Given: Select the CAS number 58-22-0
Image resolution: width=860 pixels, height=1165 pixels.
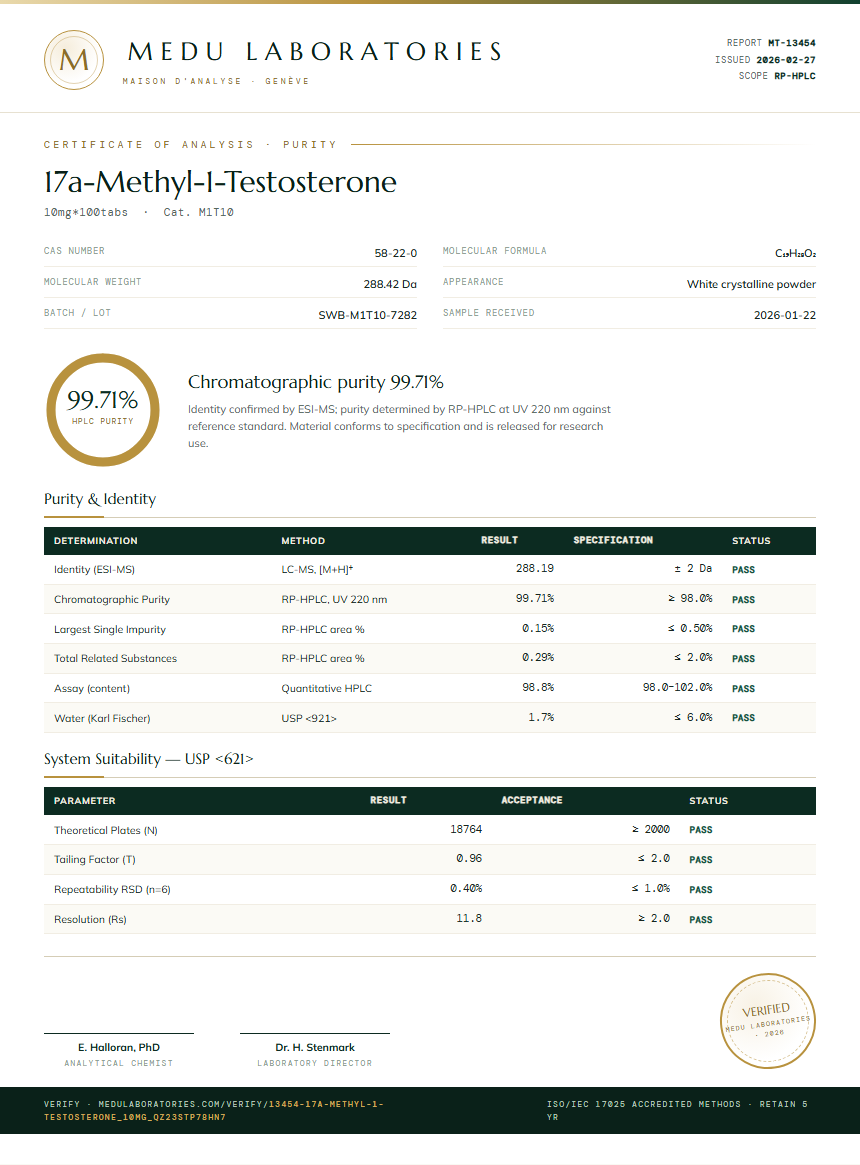Looking at the screenshot, I should pos(395,253).
